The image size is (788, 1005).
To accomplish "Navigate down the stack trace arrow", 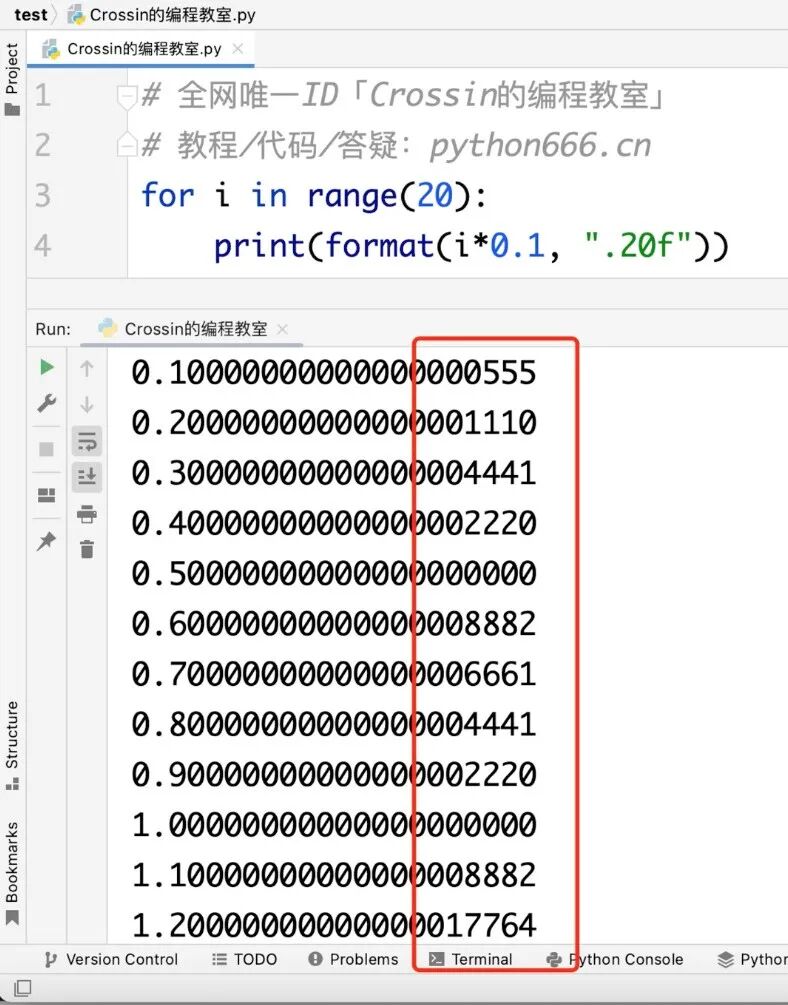I will [87, 404].
